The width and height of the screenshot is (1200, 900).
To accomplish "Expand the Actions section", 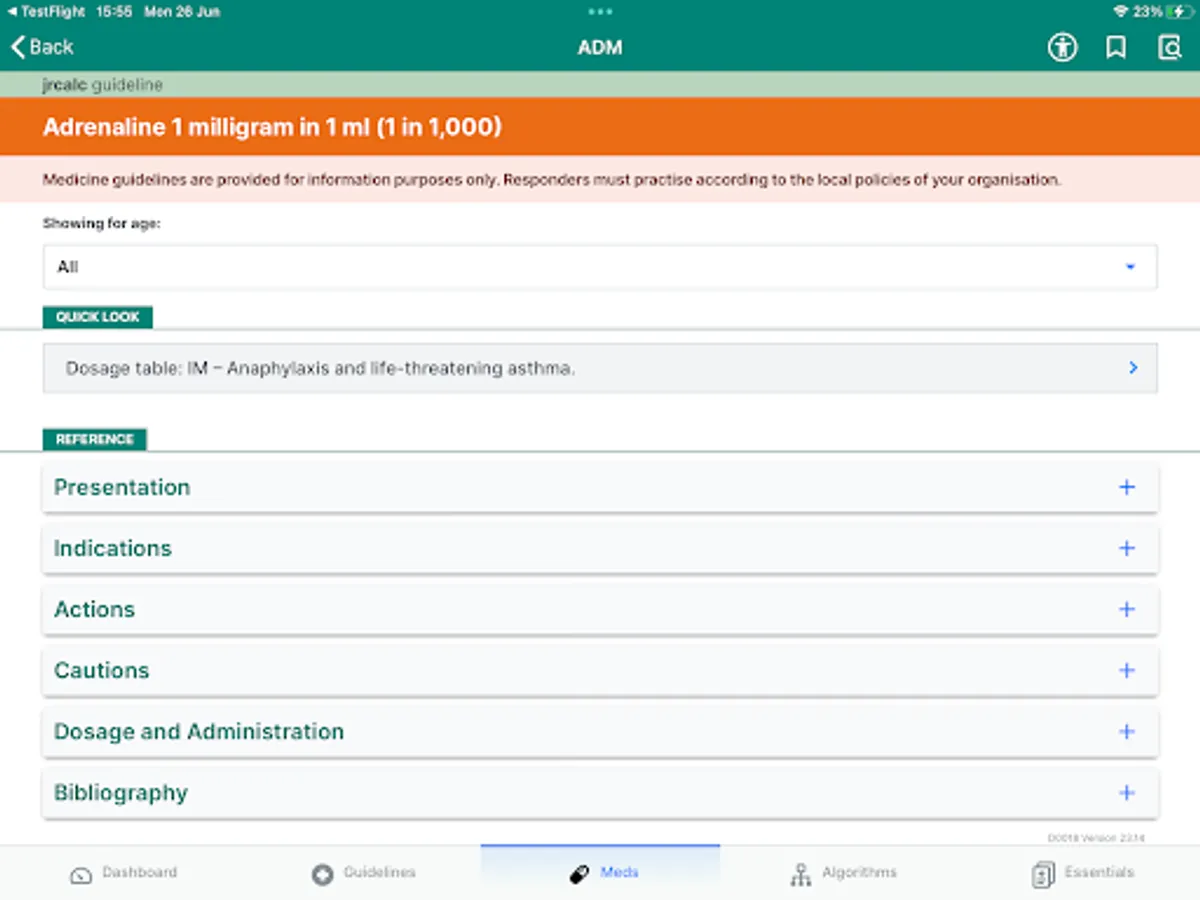I will [600, 609].
